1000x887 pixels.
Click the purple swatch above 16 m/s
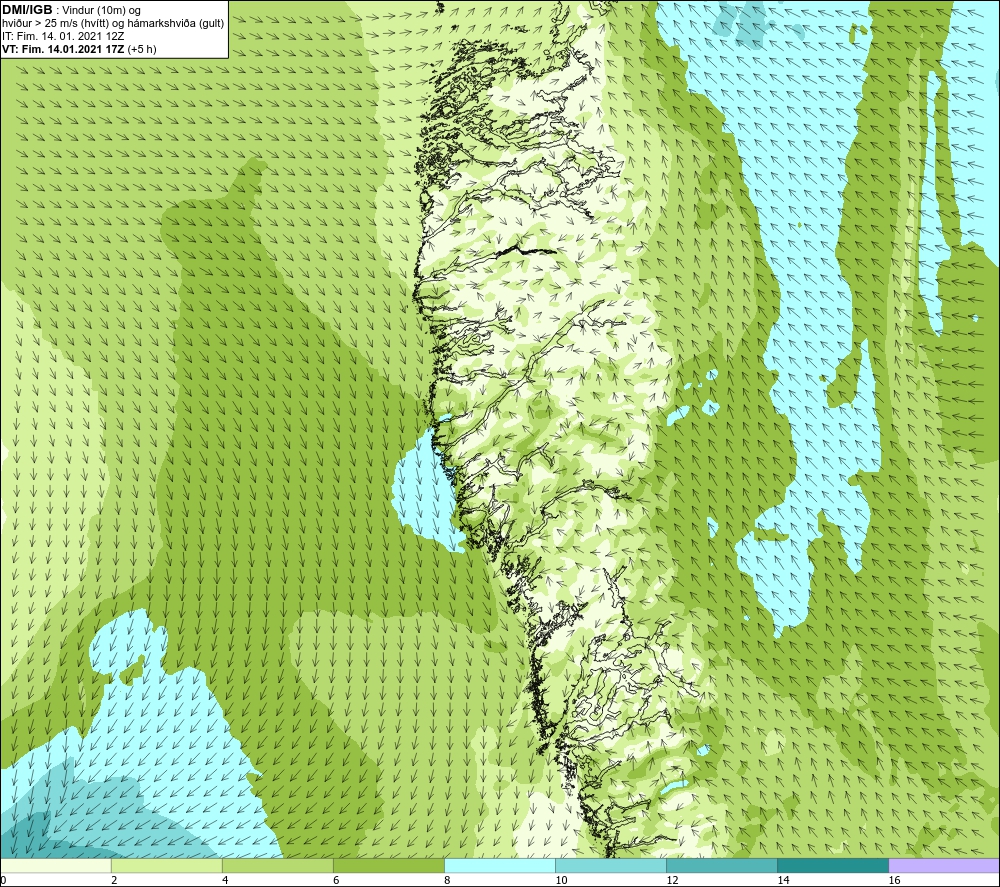(944, 865)
